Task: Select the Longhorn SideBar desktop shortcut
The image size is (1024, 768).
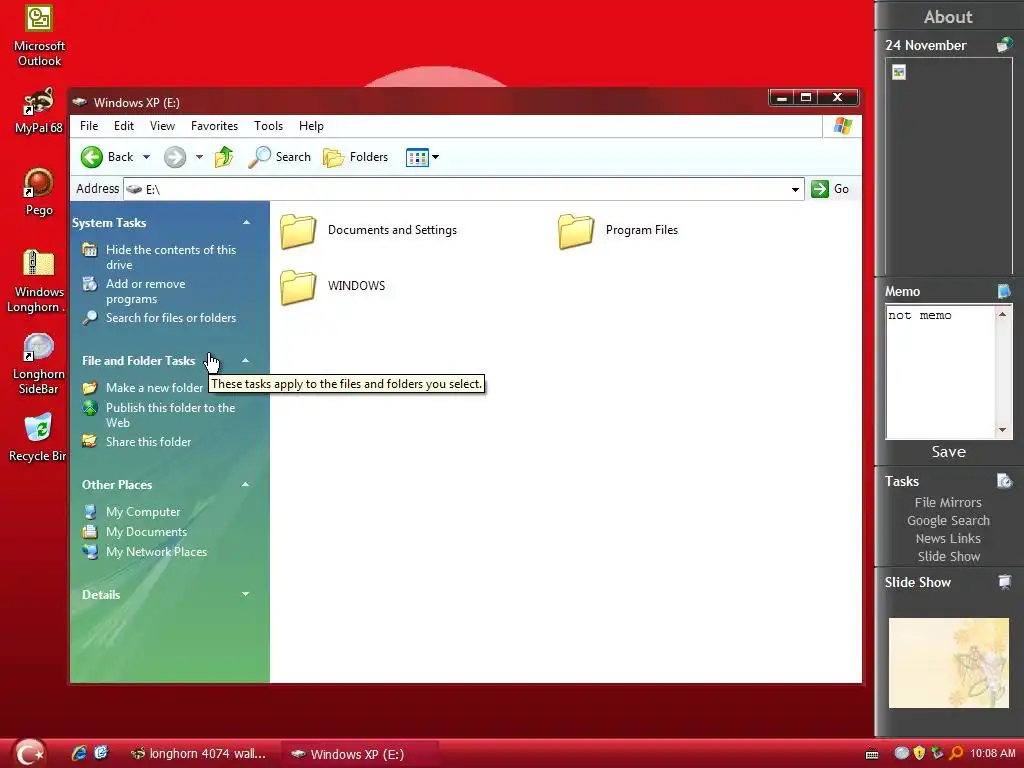Action: click(x=39, y=364)
